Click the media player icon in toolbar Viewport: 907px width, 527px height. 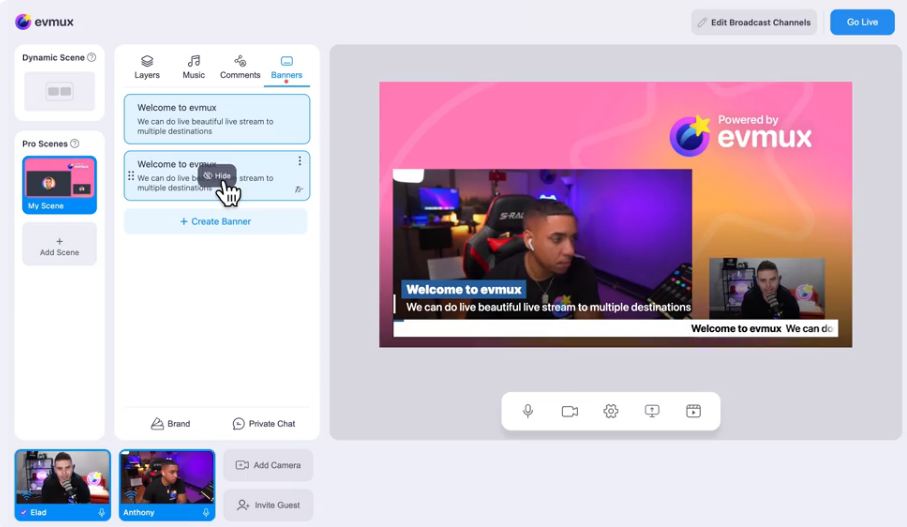tap(694, 411)
